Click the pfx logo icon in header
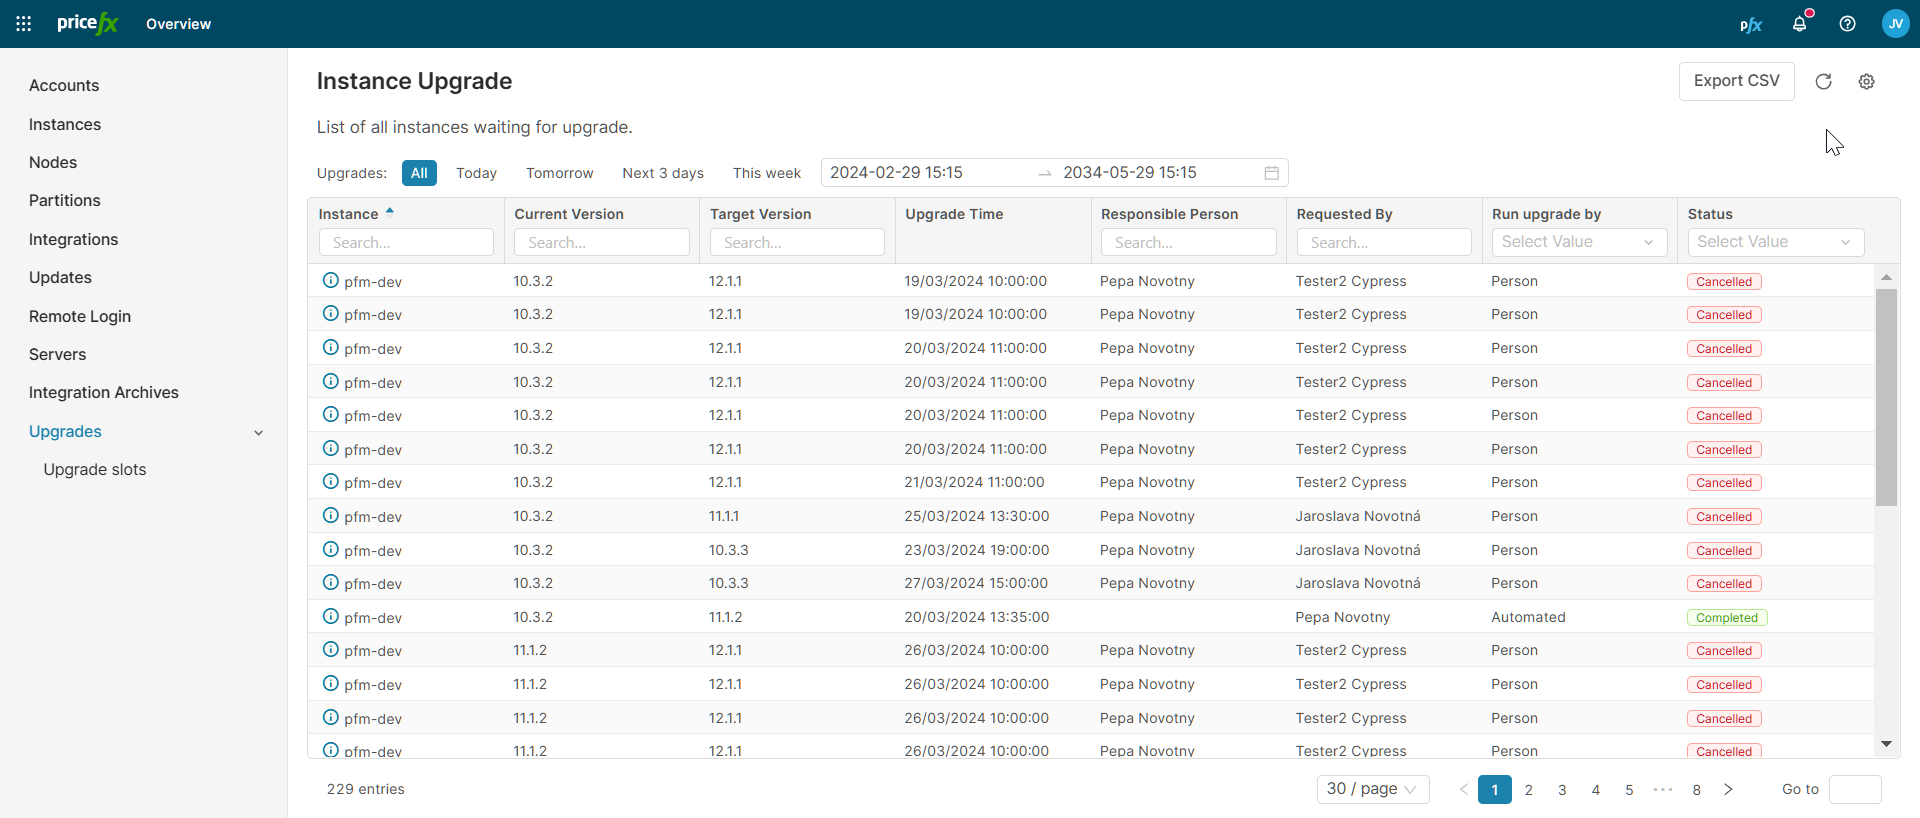This screenshot has height=818, width=1920. point(1750,24)
